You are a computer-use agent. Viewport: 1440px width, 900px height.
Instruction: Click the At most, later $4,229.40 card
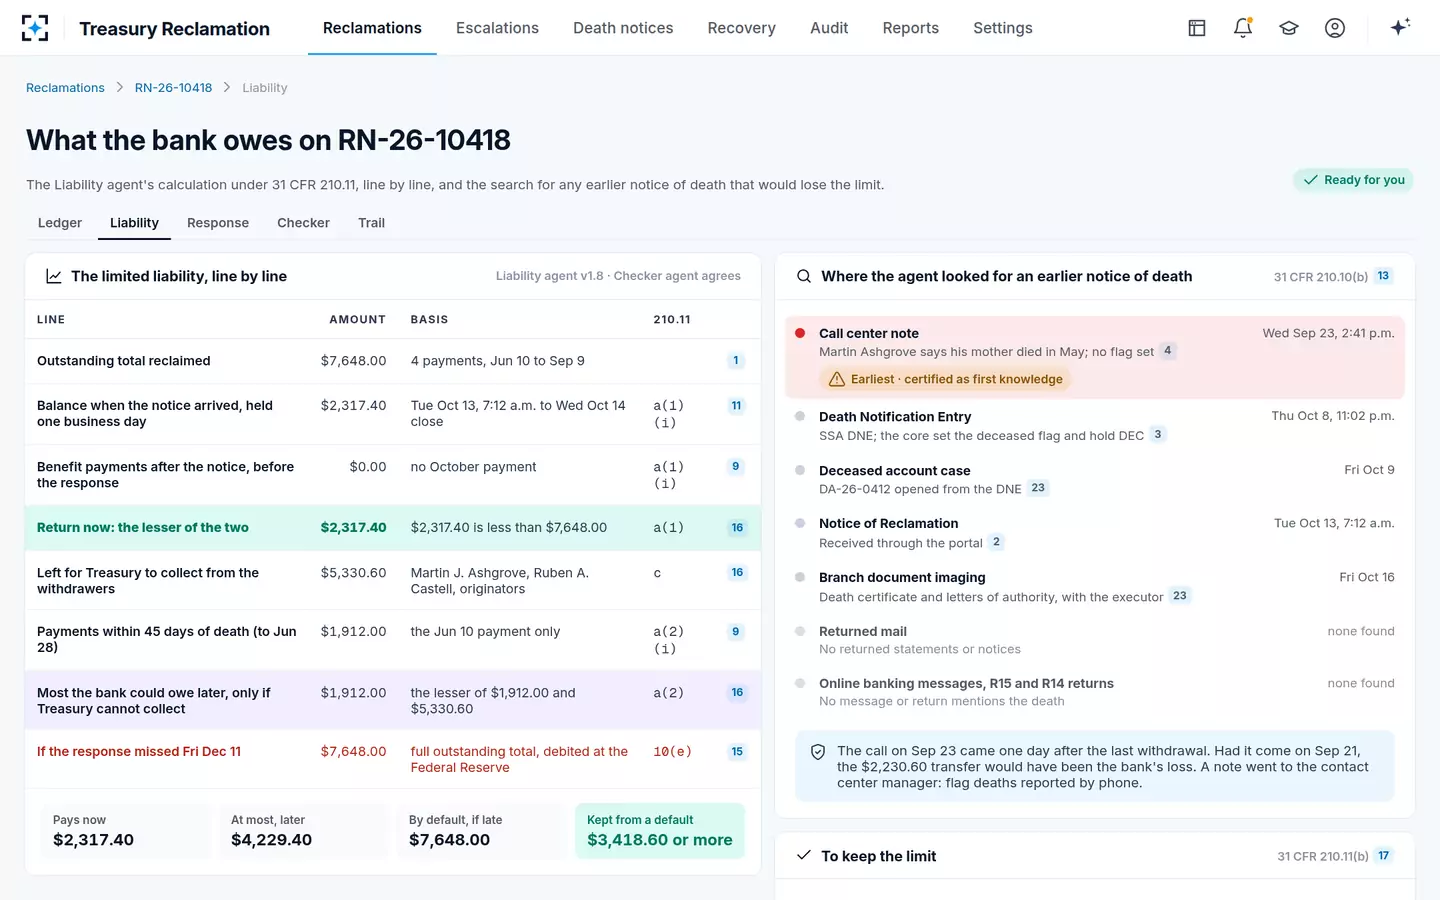304,831
